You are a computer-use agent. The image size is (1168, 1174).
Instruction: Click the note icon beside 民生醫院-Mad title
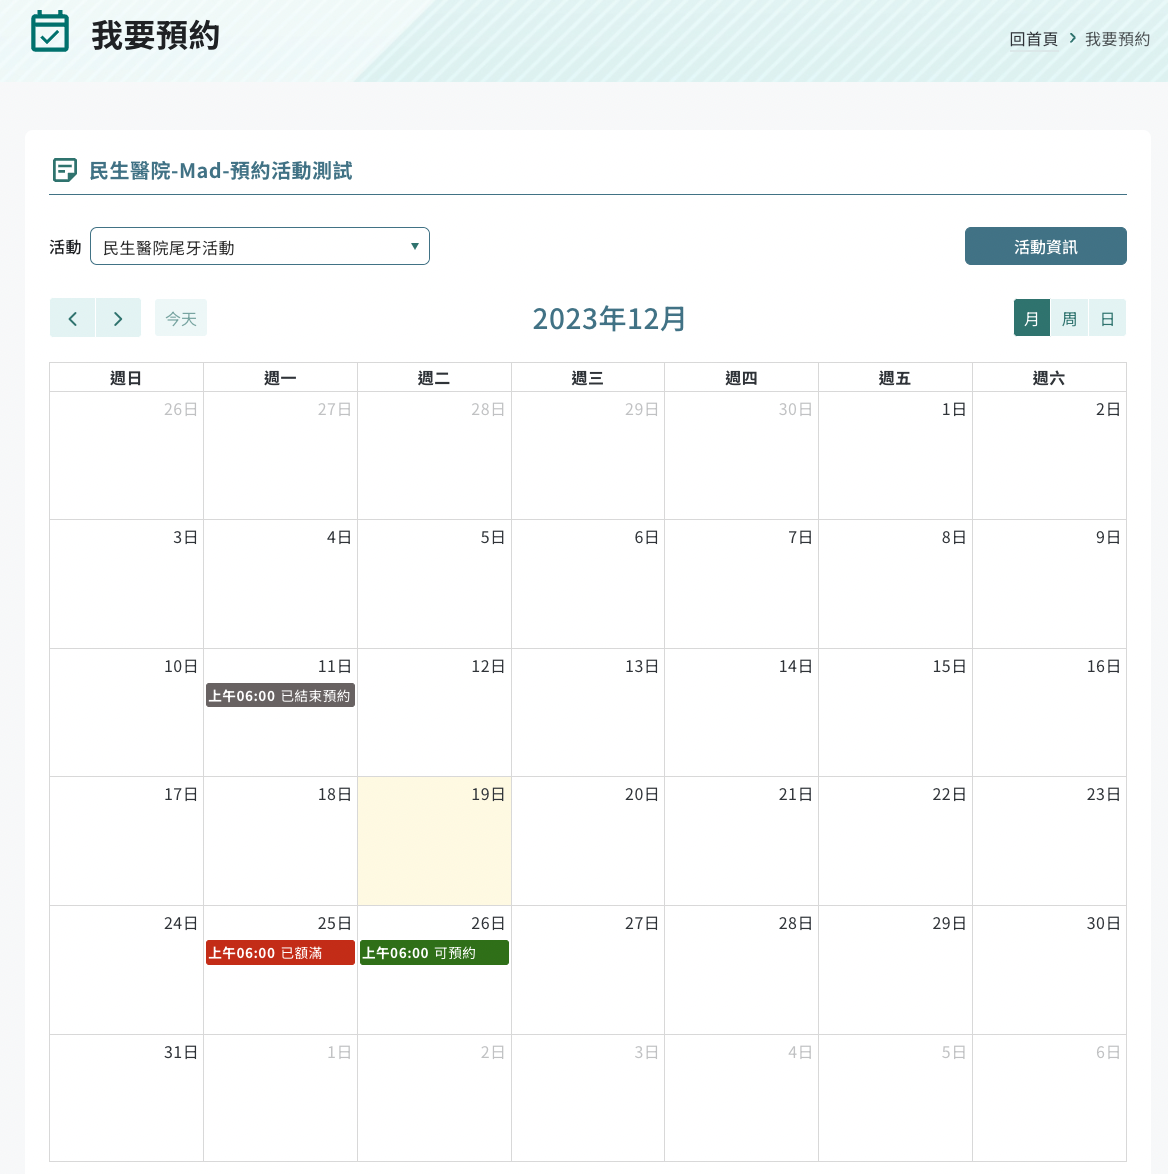coord(64,170)
